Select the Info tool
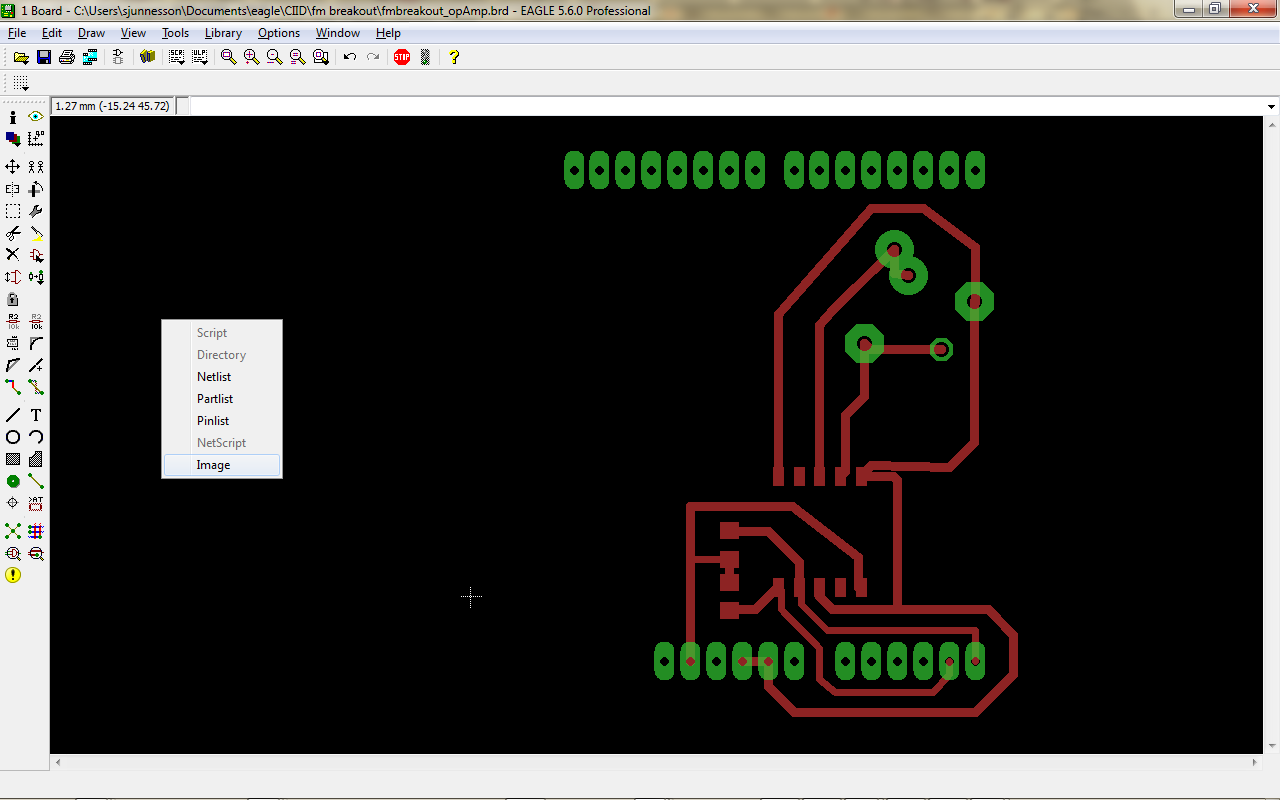1280x800 pixels. pos(13,117)
